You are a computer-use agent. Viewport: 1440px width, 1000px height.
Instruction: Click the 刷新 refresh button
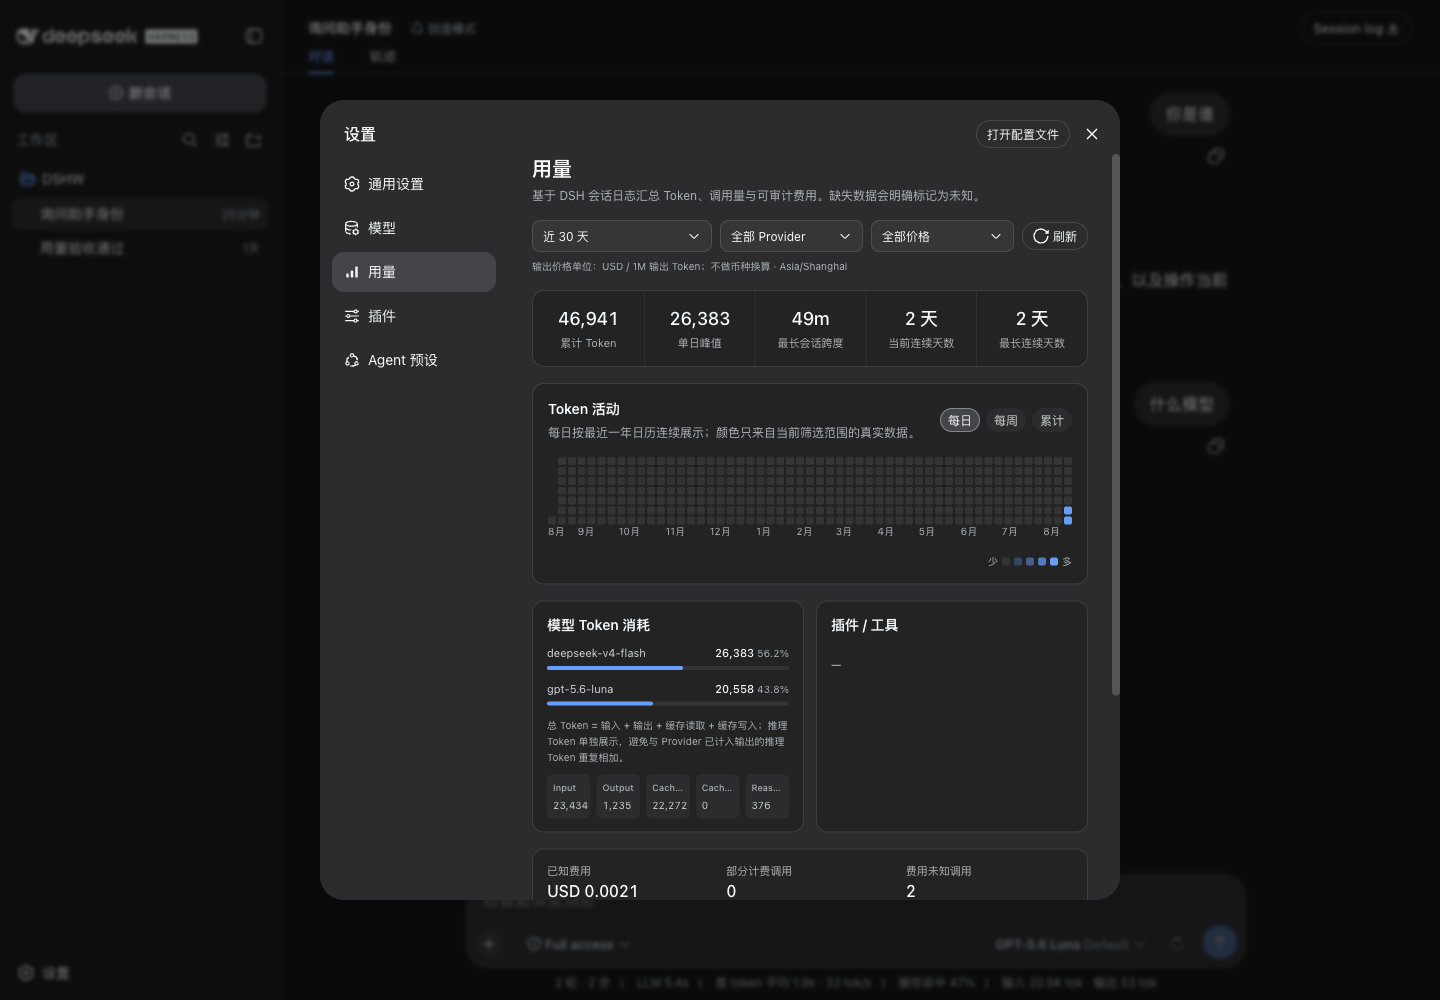(1055, 236)
